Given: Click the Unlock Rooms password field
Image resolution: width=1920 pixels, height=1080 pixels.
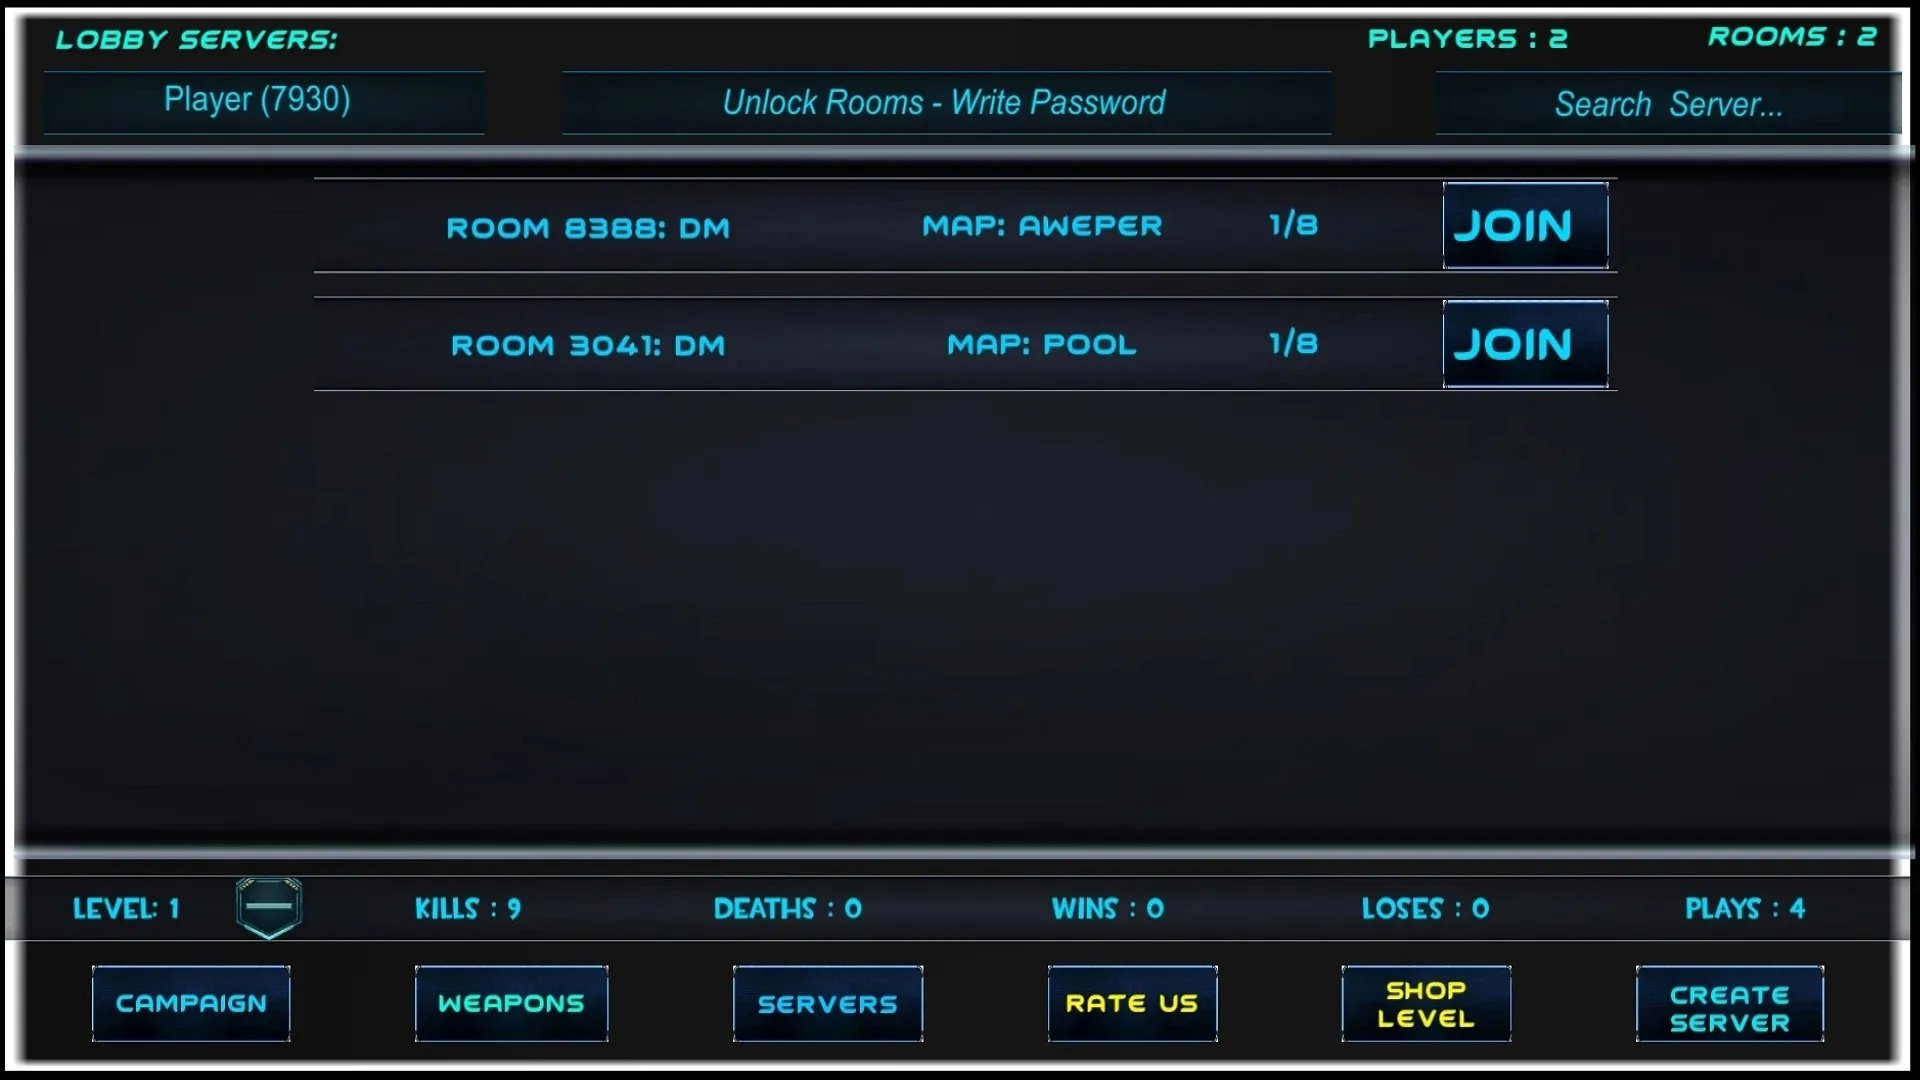Looking at the screenshot, I should coord(943,102).
